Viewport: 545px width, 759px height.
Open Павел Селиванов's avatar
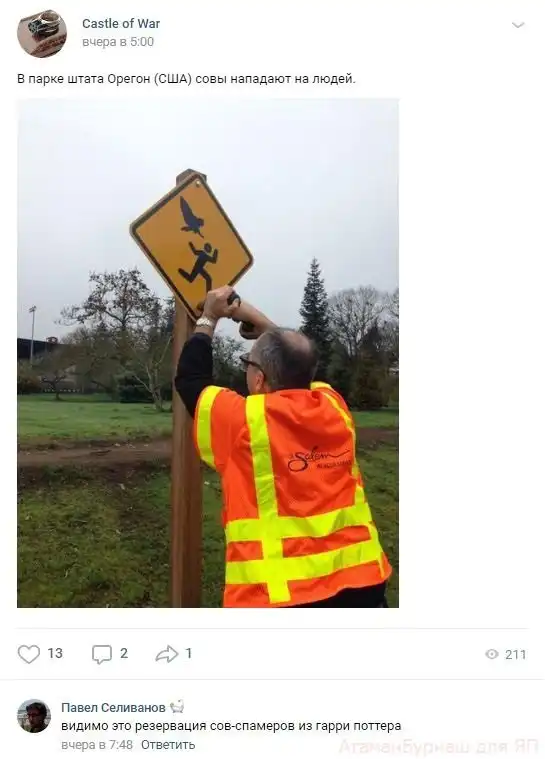[34, 716]
